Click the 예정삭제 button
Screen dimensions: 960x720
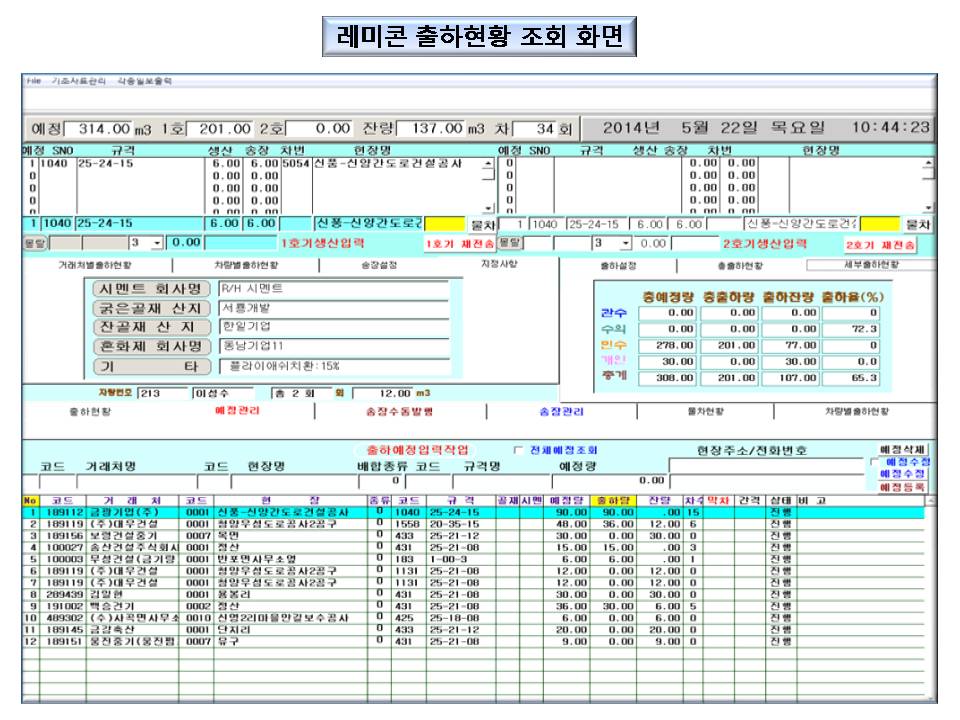click(x=903, y=449)
